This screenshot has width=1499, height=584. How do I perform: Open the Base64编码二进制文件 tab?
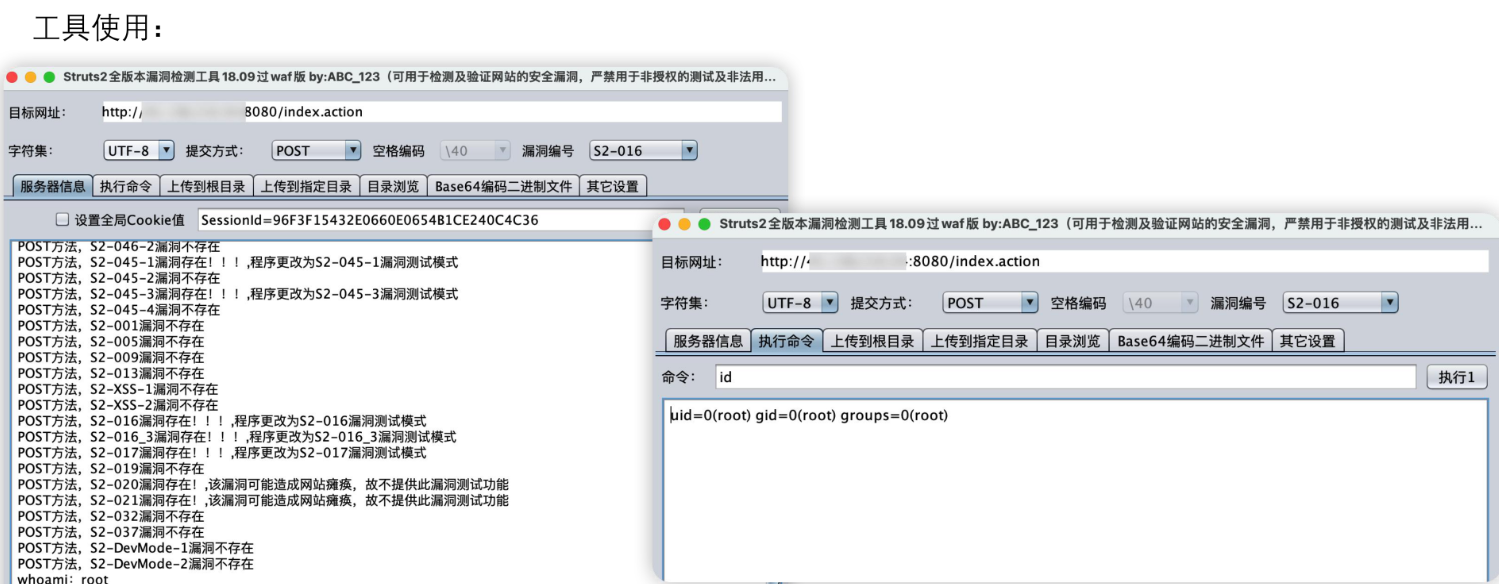(1190, 340)
